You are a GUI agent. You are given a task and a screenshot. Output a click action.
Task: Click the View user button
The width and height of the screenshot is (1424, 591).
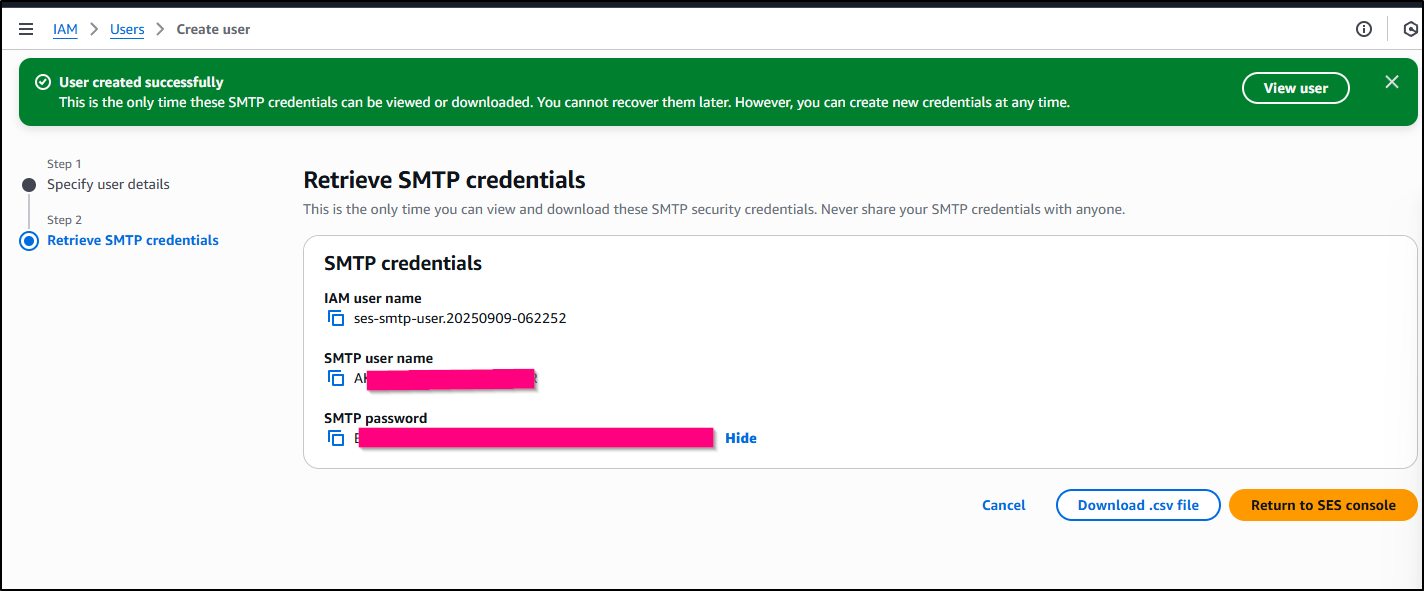1296,88
